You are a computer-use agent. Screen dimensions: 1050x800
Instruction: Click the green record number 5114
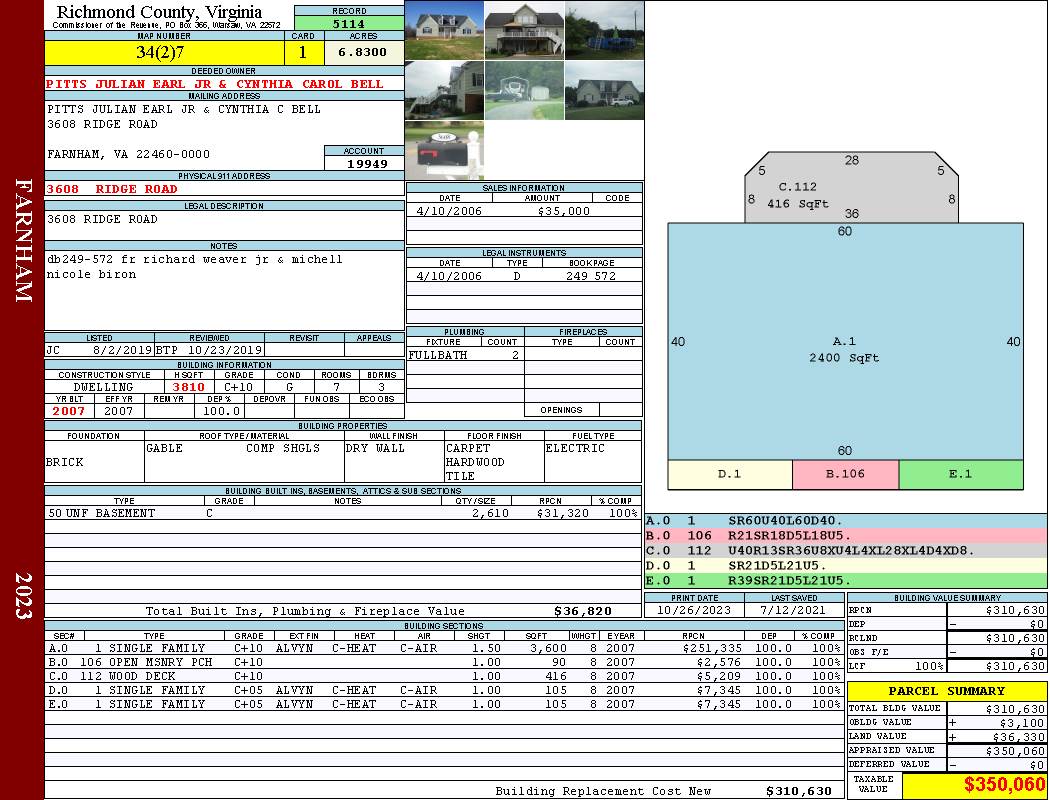click(x=349, y=23)
